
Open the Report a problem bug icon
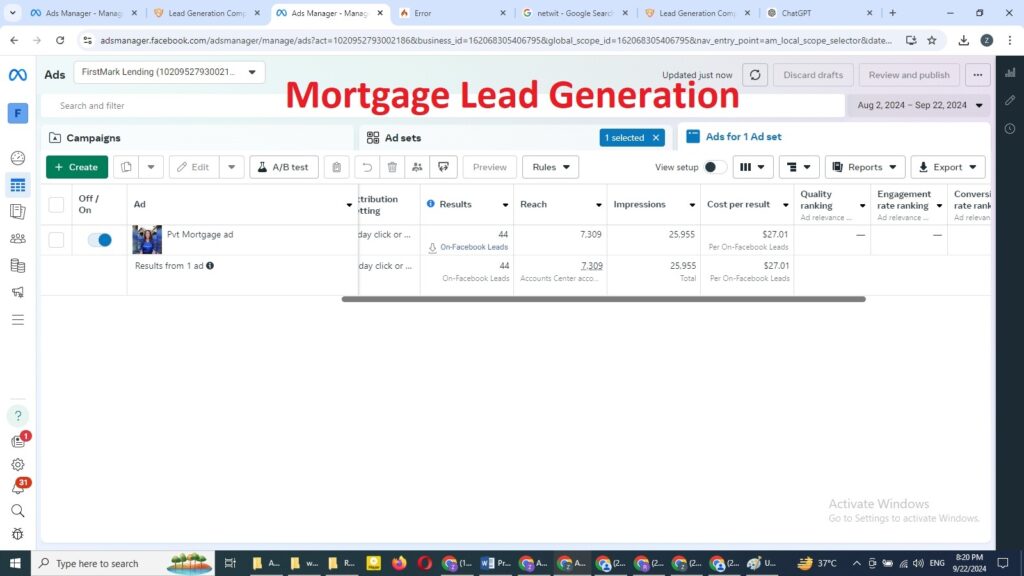pyautogui.click(x=18, y=534)
